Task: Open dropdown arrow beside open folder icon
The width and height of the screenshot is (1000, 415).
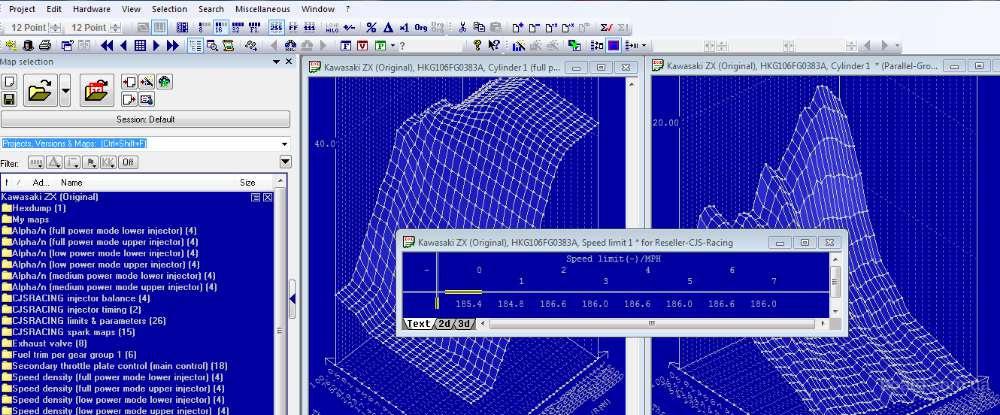Action: 65,93
